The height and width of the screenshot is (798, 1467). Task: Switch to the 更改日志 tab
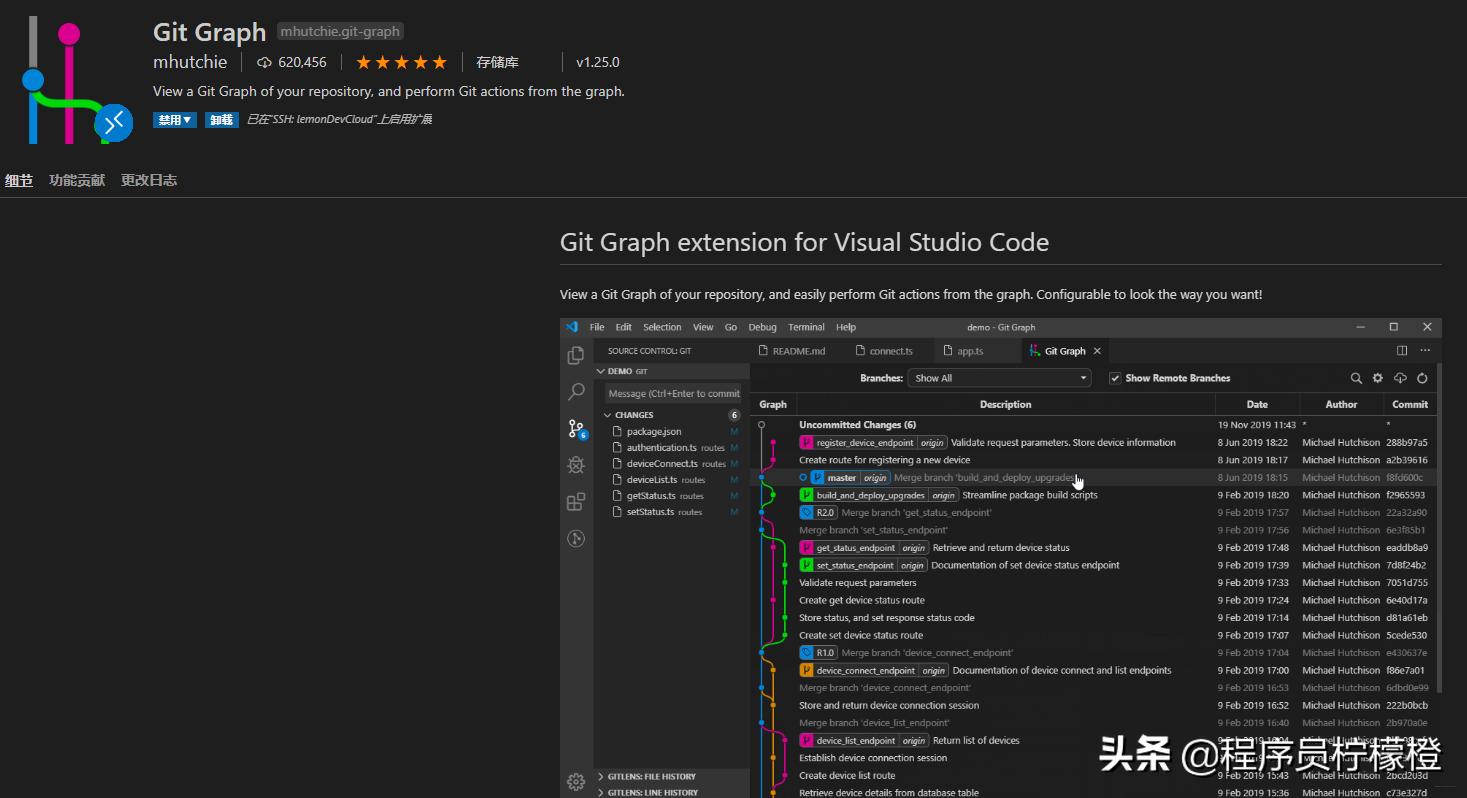tap(148, 180)
